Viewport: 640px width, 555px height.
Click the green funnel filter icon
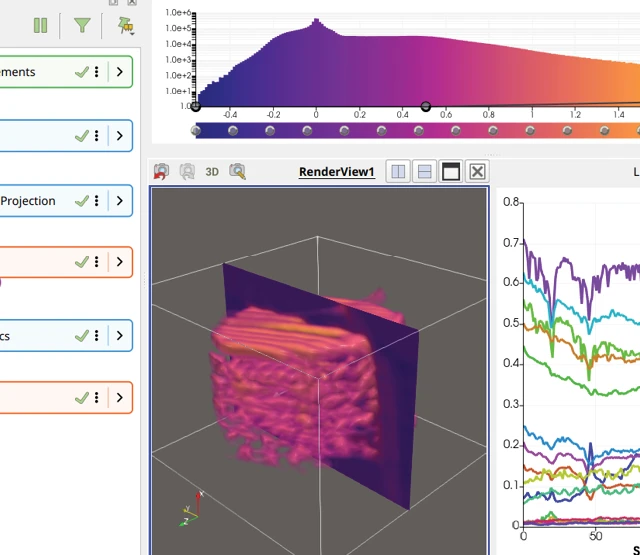(x=82, y=25)
